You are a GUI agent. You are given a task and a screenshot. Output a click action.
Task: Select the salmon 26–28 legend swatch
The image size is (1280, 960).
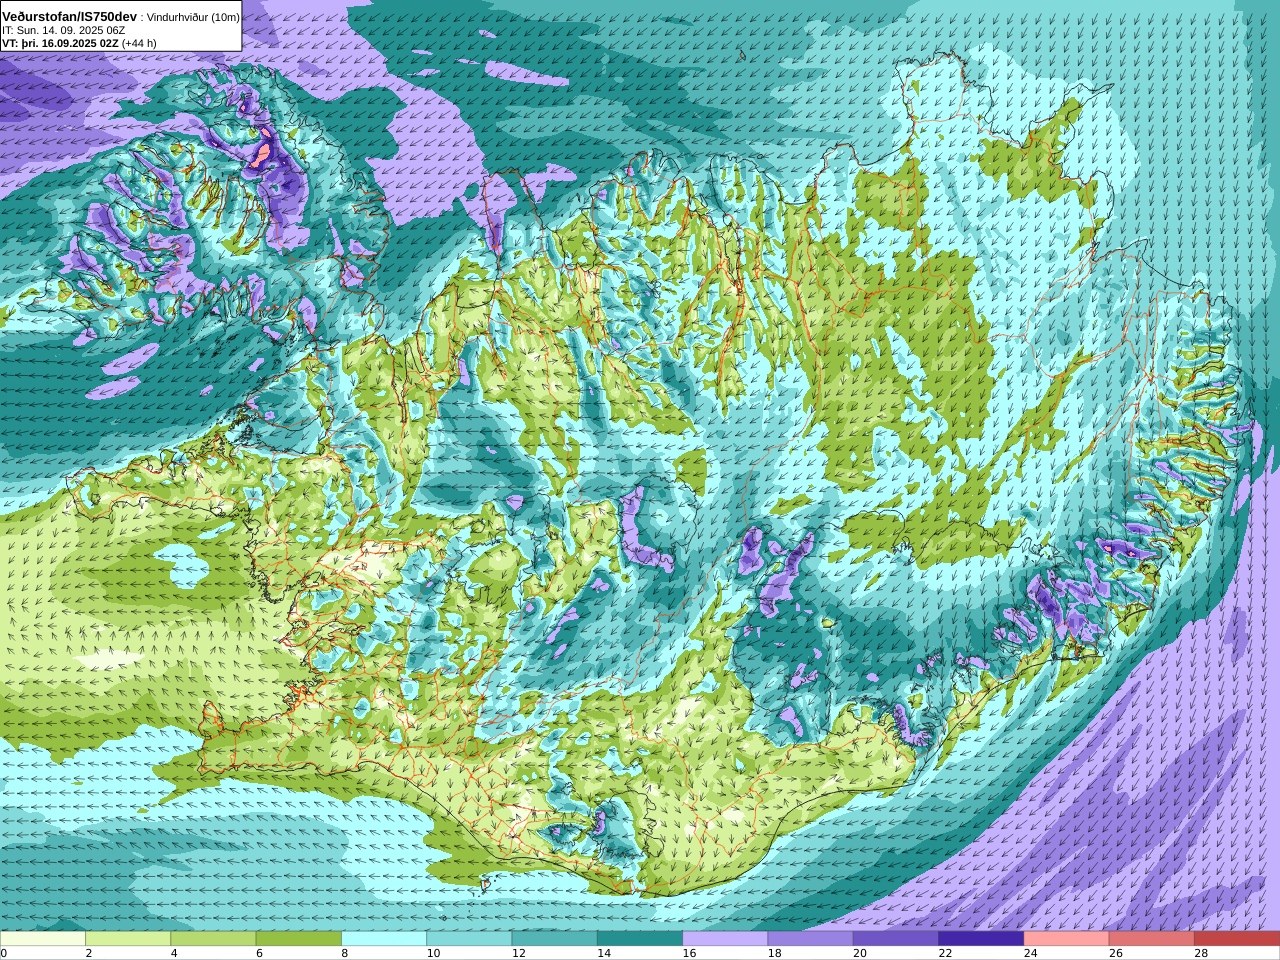point(1151,939)
